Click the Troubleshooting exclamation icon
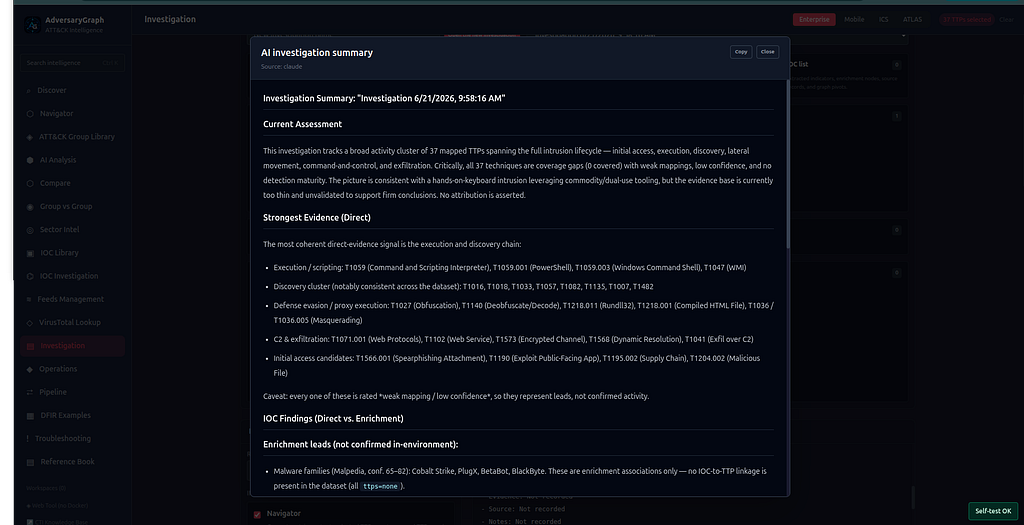 click(27, 439)
